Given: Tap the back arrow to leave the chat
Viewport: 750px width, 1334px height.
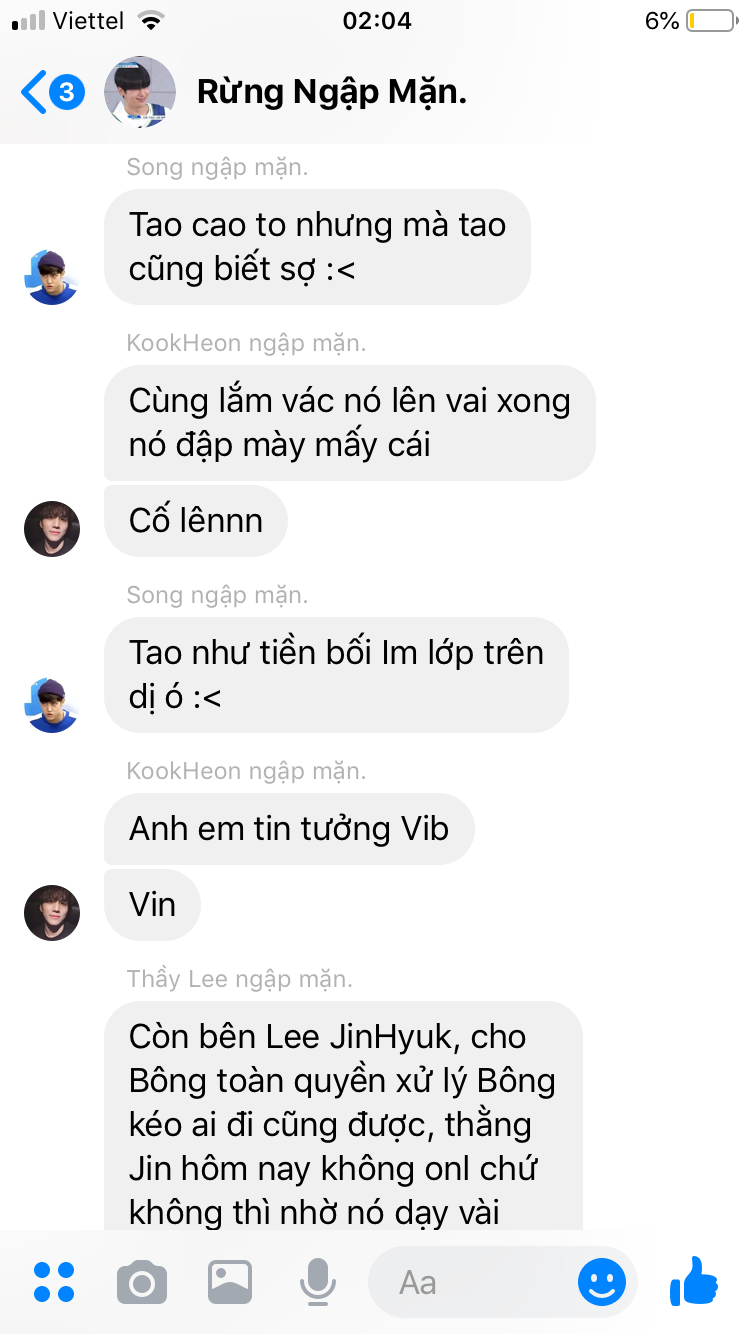Looking at the screenshot, I should click(35, 93).
